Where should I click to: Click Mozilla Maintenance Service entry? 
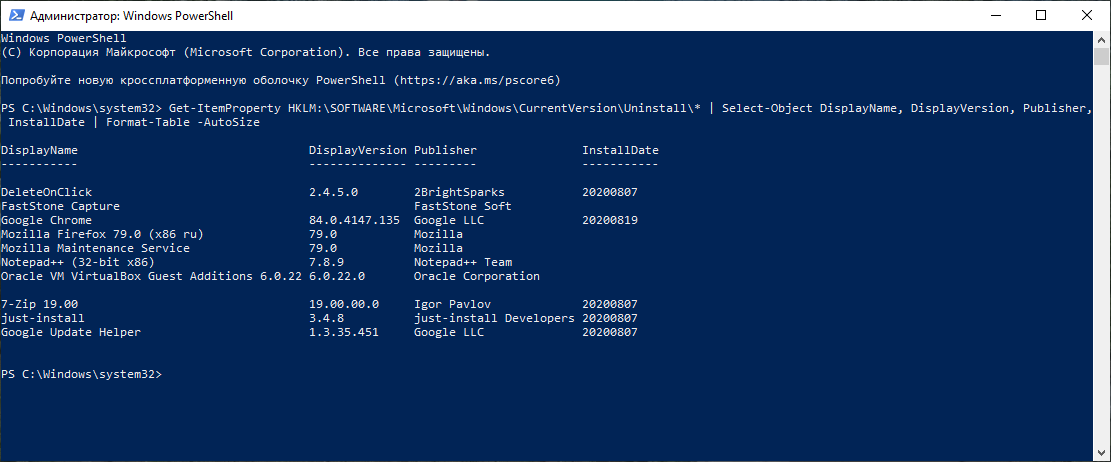click(x=95, y=248)
